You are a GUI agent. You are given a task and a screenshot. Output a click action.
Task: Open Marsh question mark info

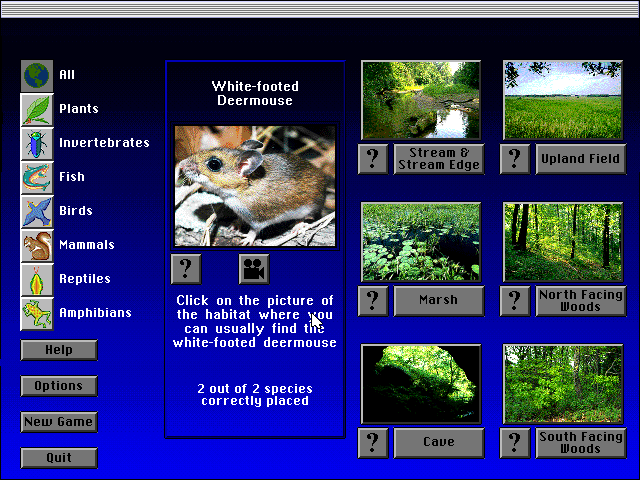(373, 301)
